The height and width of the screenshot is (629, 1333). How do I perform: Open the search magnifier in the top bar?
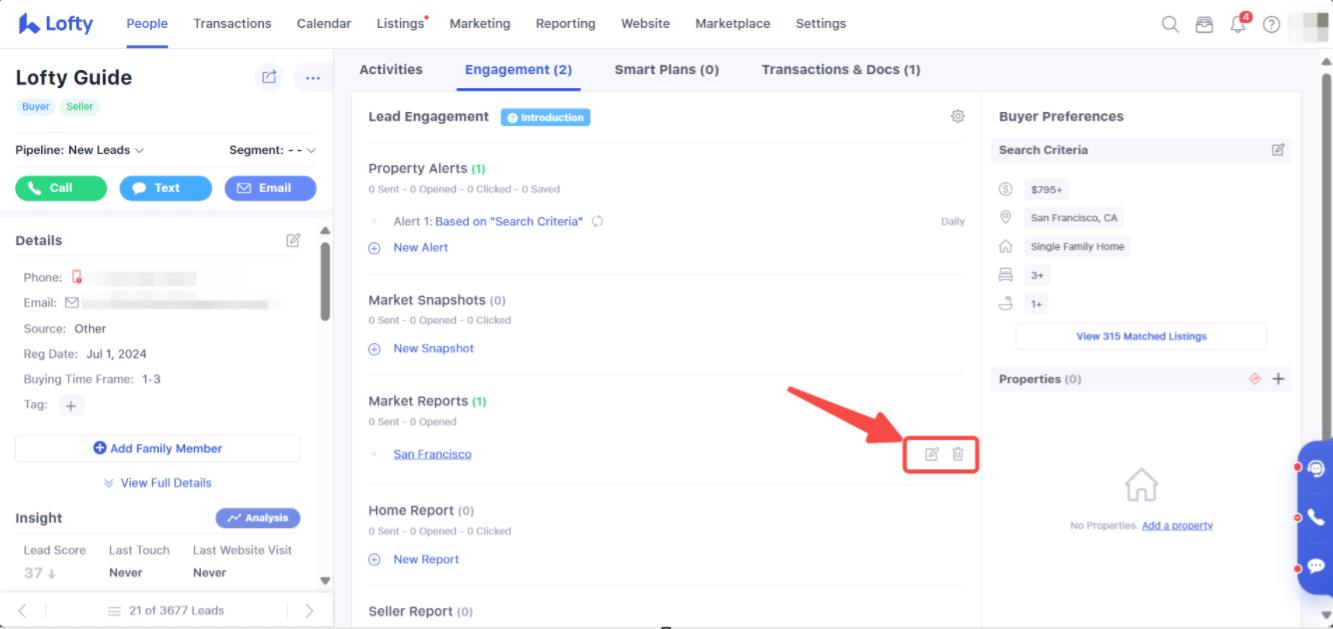point(1170,24)
